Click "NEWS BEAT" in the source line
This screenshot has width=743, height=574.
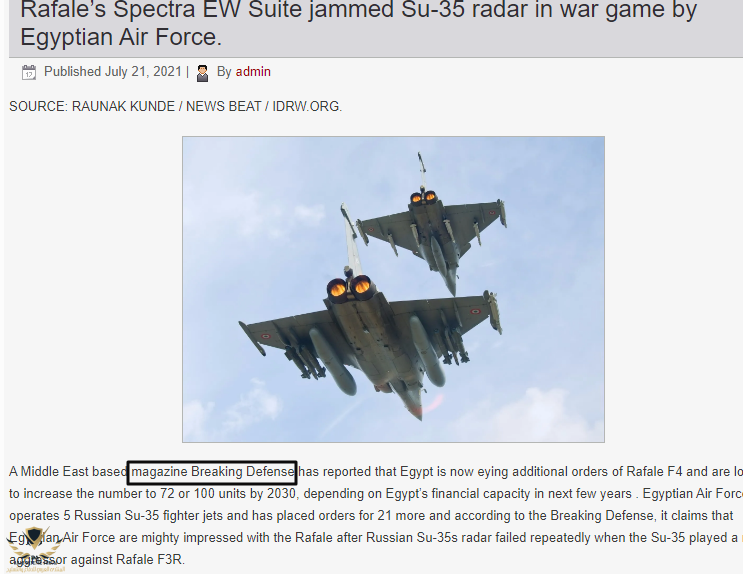click(x=224, y=107)
